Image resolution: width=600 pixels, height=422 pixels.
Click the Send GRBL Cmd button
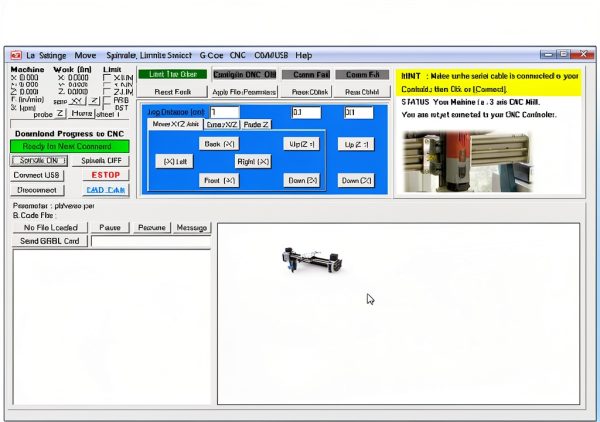click(x=50, y=241)
